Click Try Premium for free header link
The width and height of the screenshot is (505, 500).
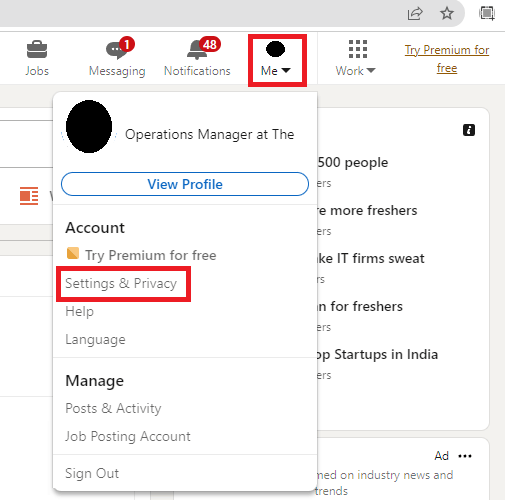coord(447,59)
